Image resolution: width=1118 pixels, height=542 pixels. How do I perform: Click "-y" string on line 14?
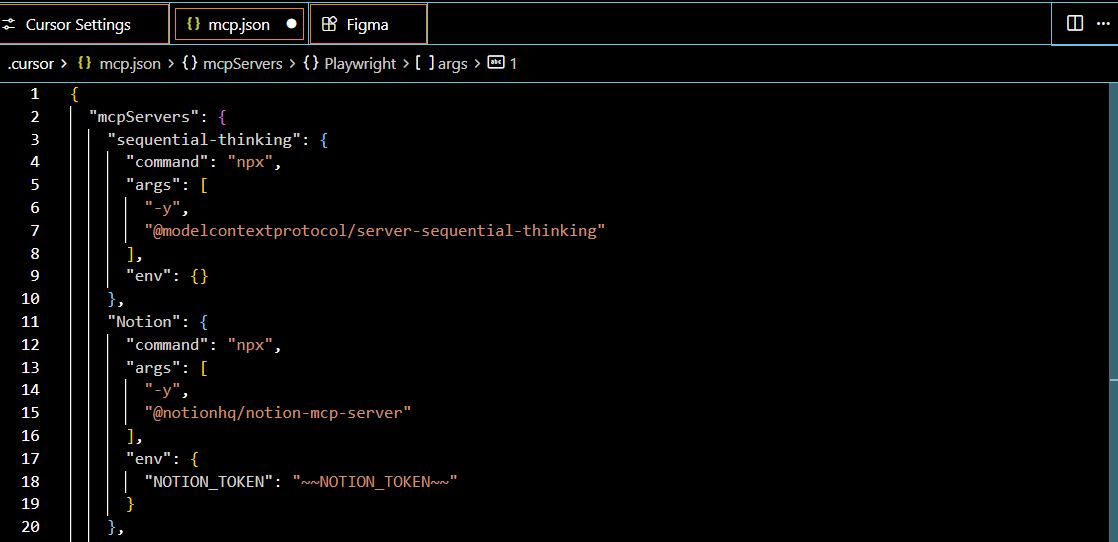163,390
